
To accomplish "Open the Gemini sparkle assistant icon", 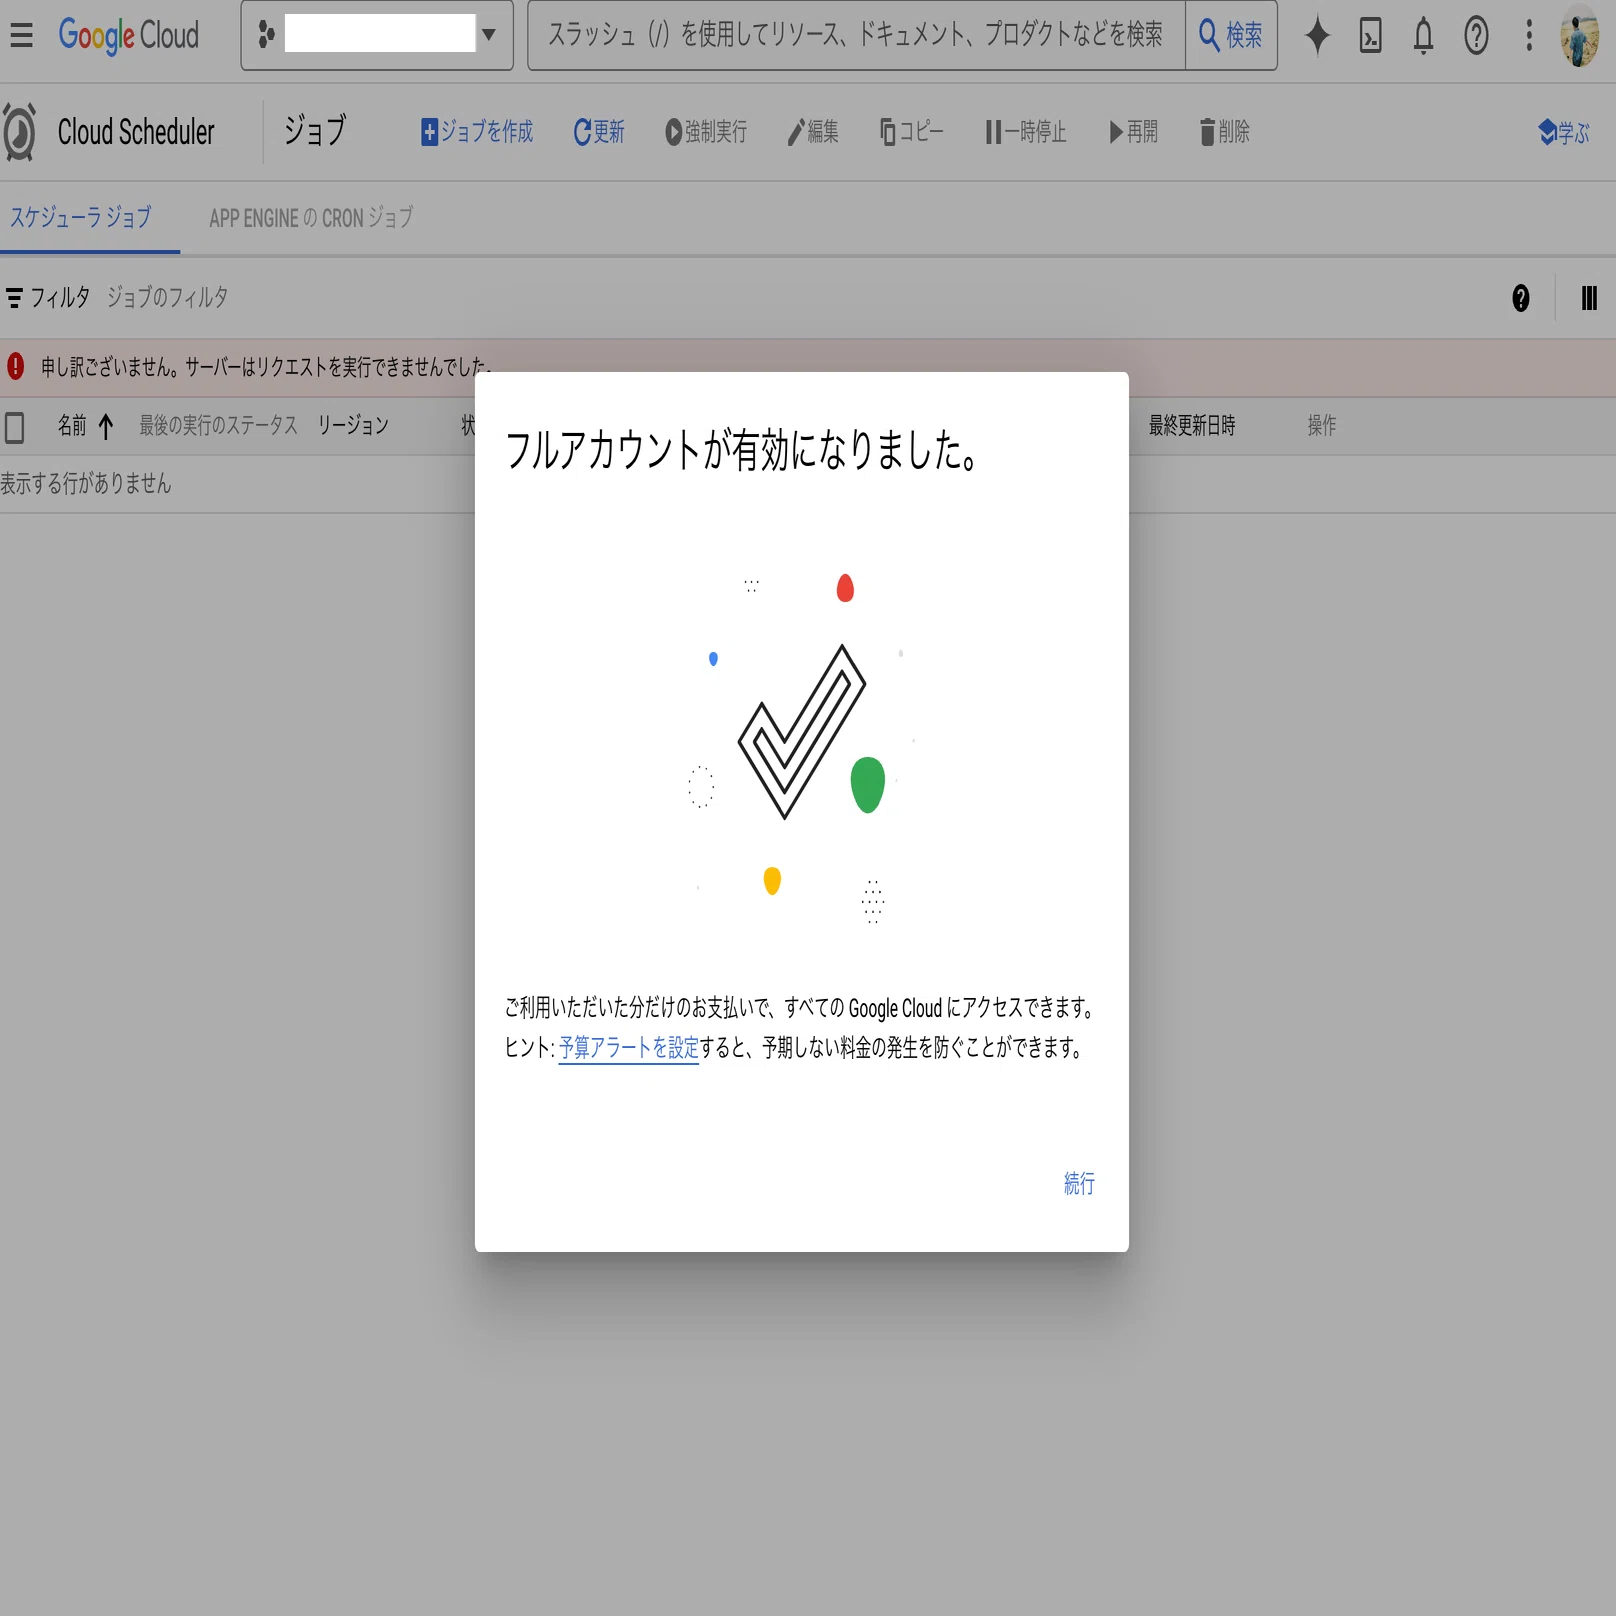I will tap(1318, 35).
